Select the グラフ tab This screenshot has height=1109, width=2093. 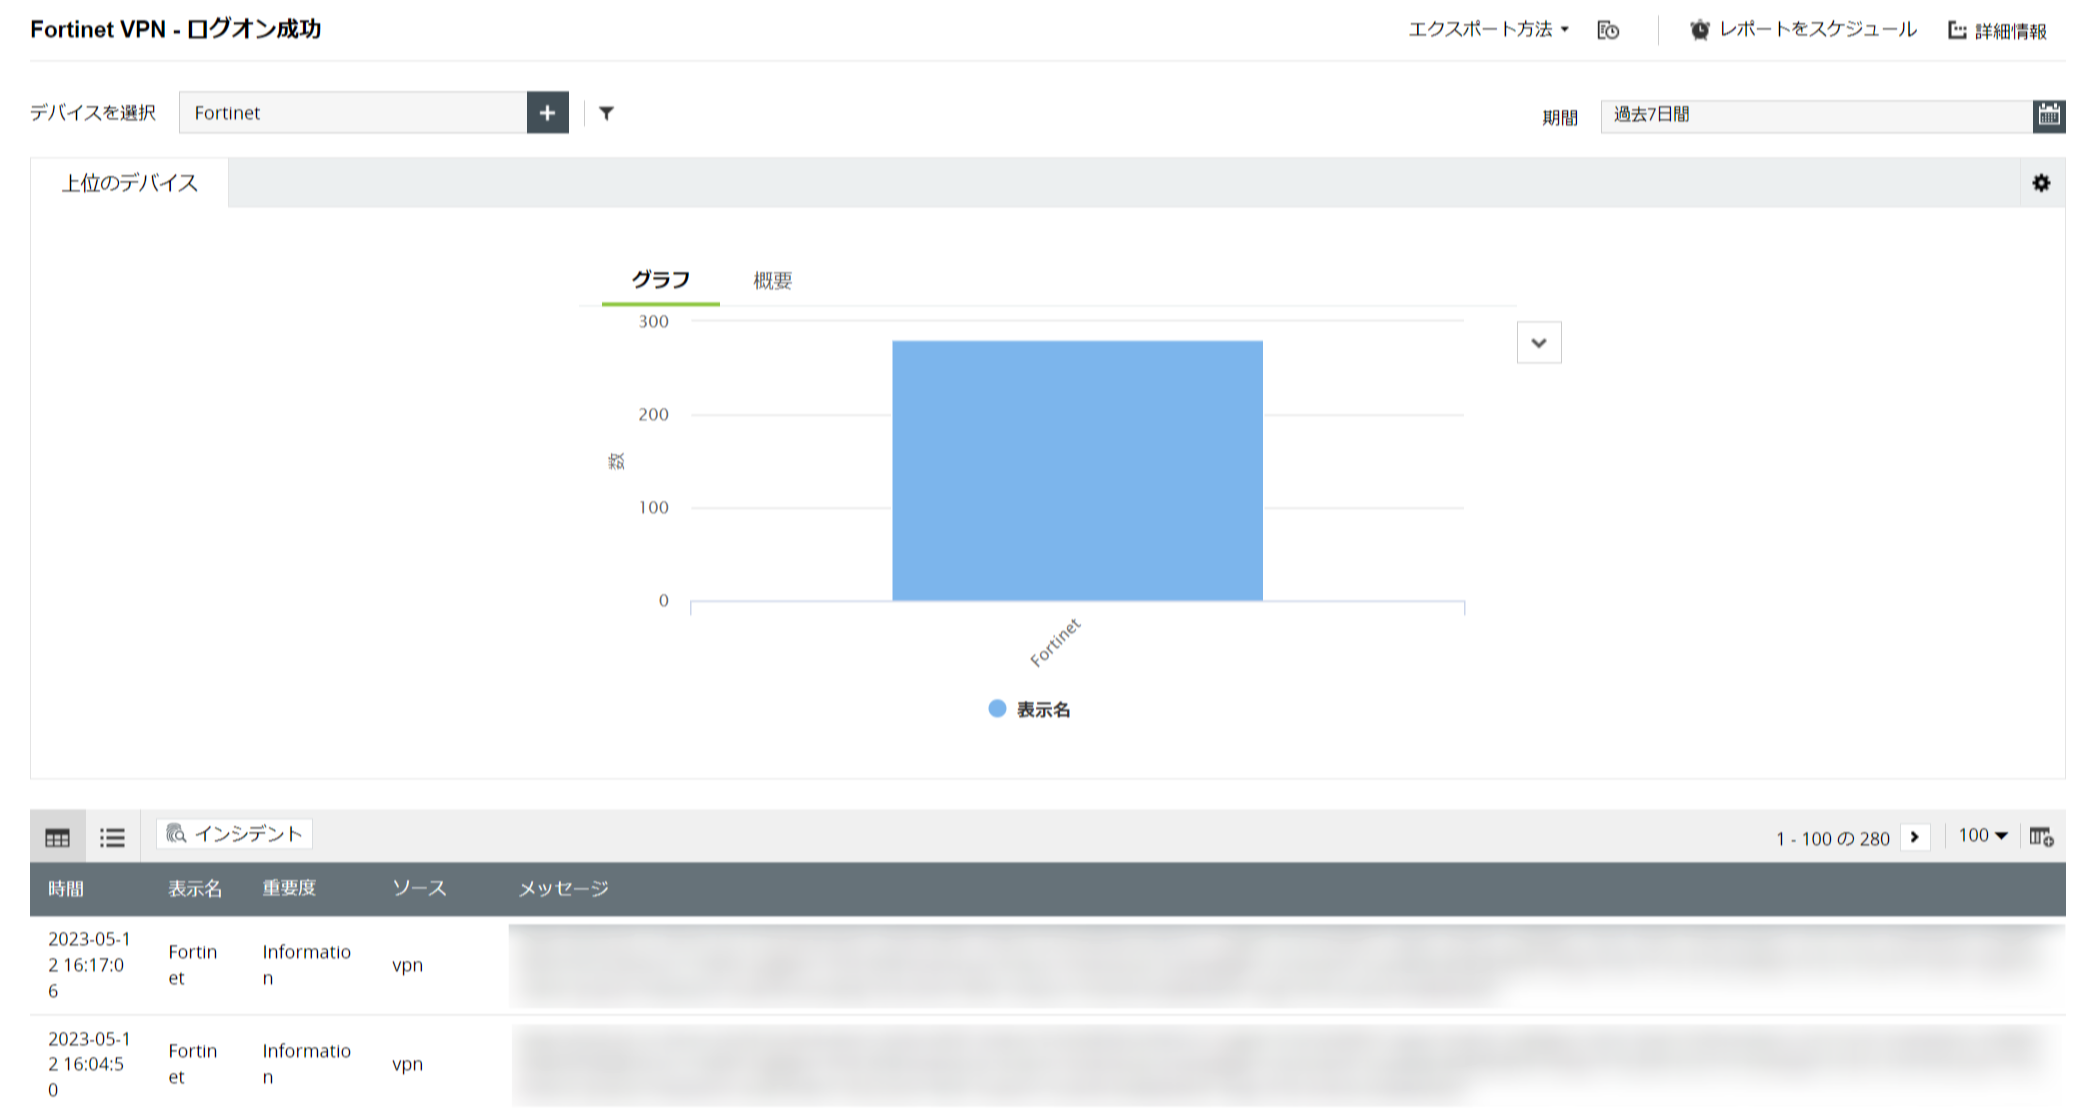pyautogui.click(x=660, y=280)
